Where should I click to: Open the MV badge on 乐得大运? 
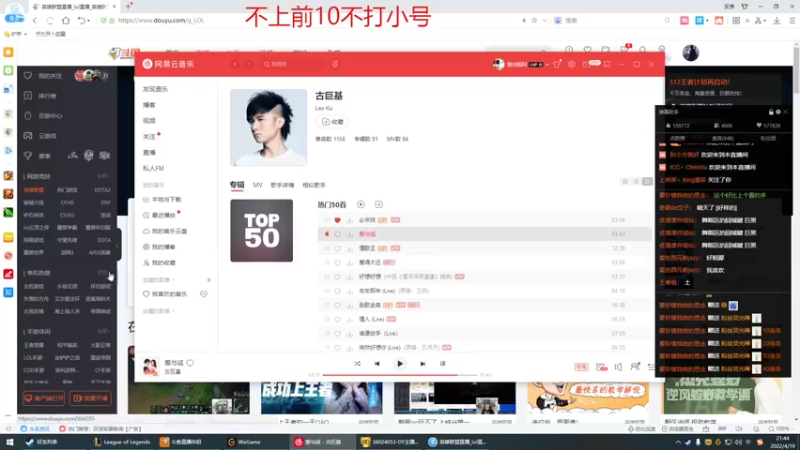[x=389, y=262]
